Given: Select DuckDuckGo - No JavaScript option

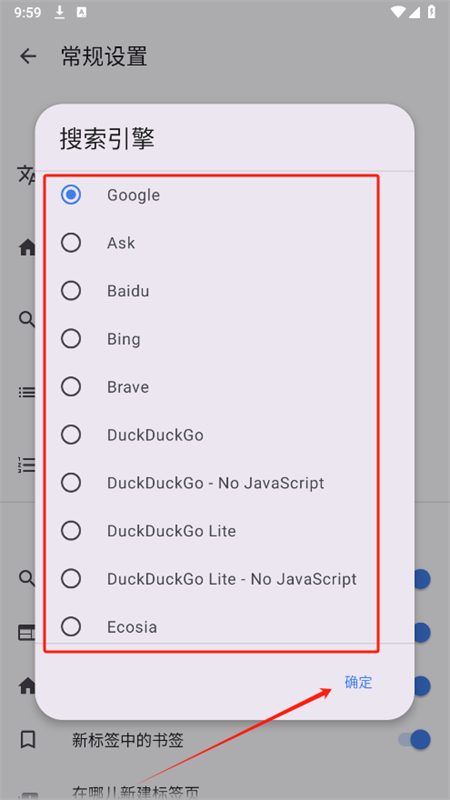Looking at the screenshot, I should [224, 483].
